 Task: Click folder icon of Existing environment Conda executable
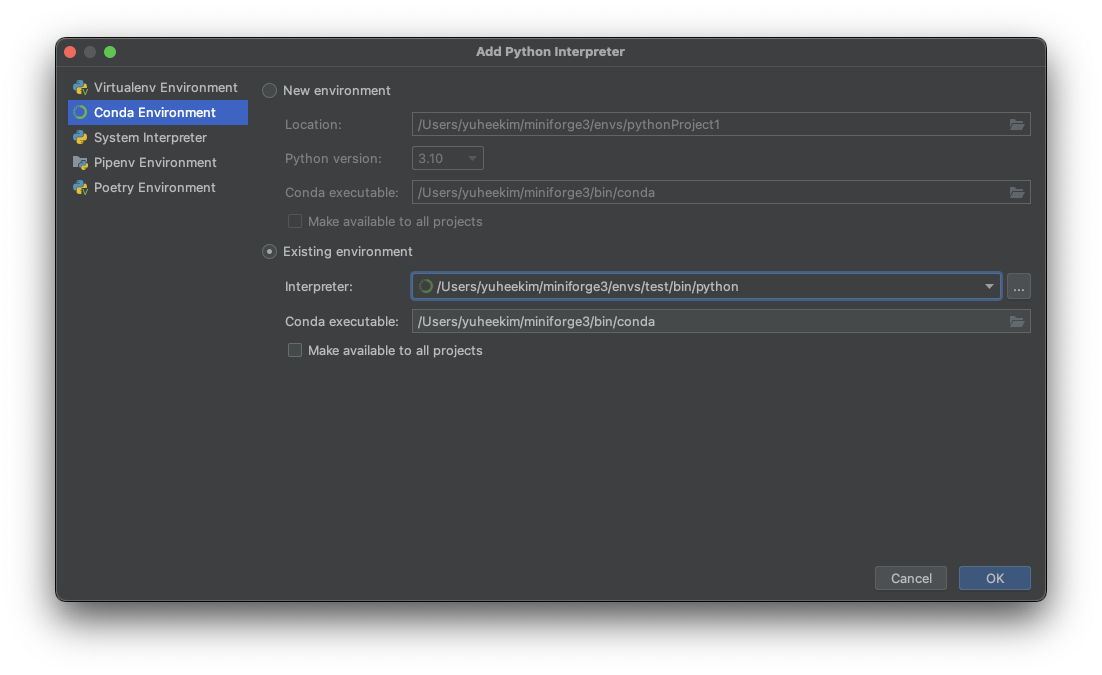(1016, 321)
